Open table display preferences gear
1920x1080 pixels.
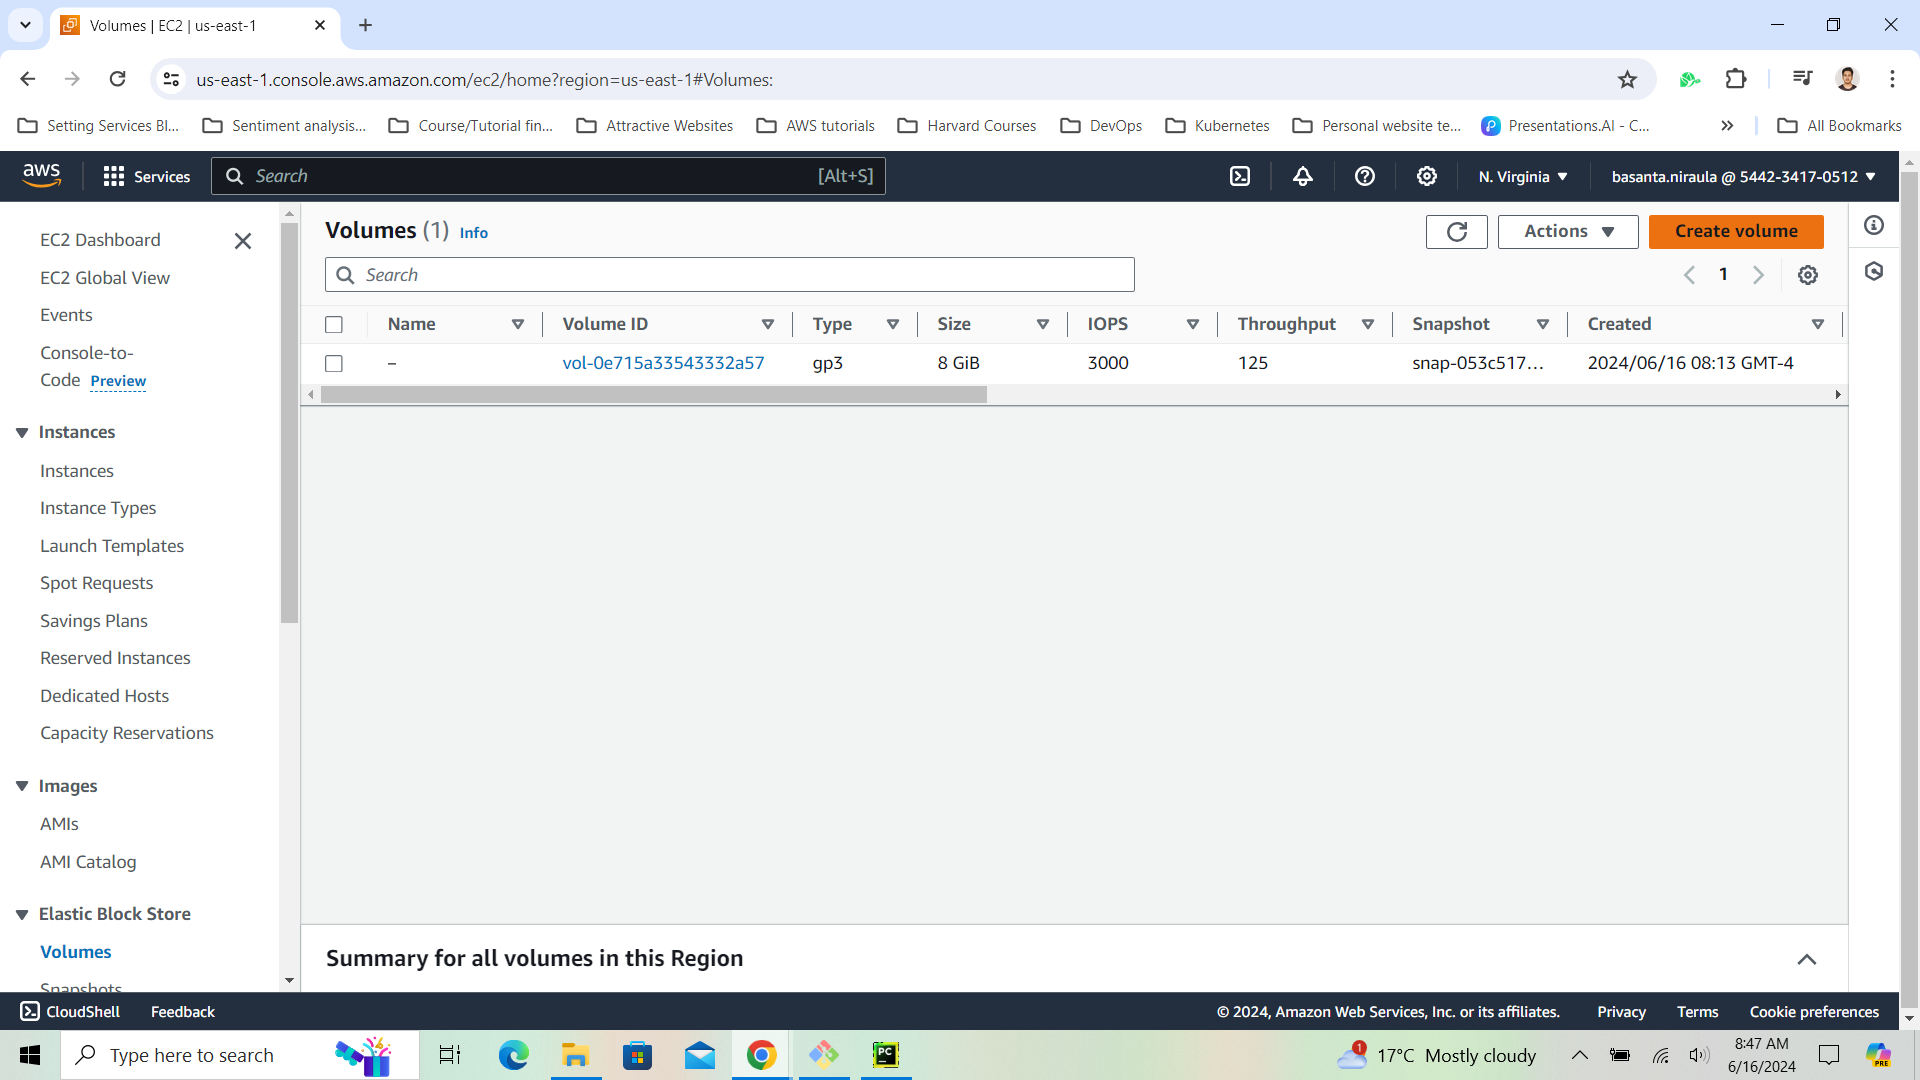click(1808, 275)
